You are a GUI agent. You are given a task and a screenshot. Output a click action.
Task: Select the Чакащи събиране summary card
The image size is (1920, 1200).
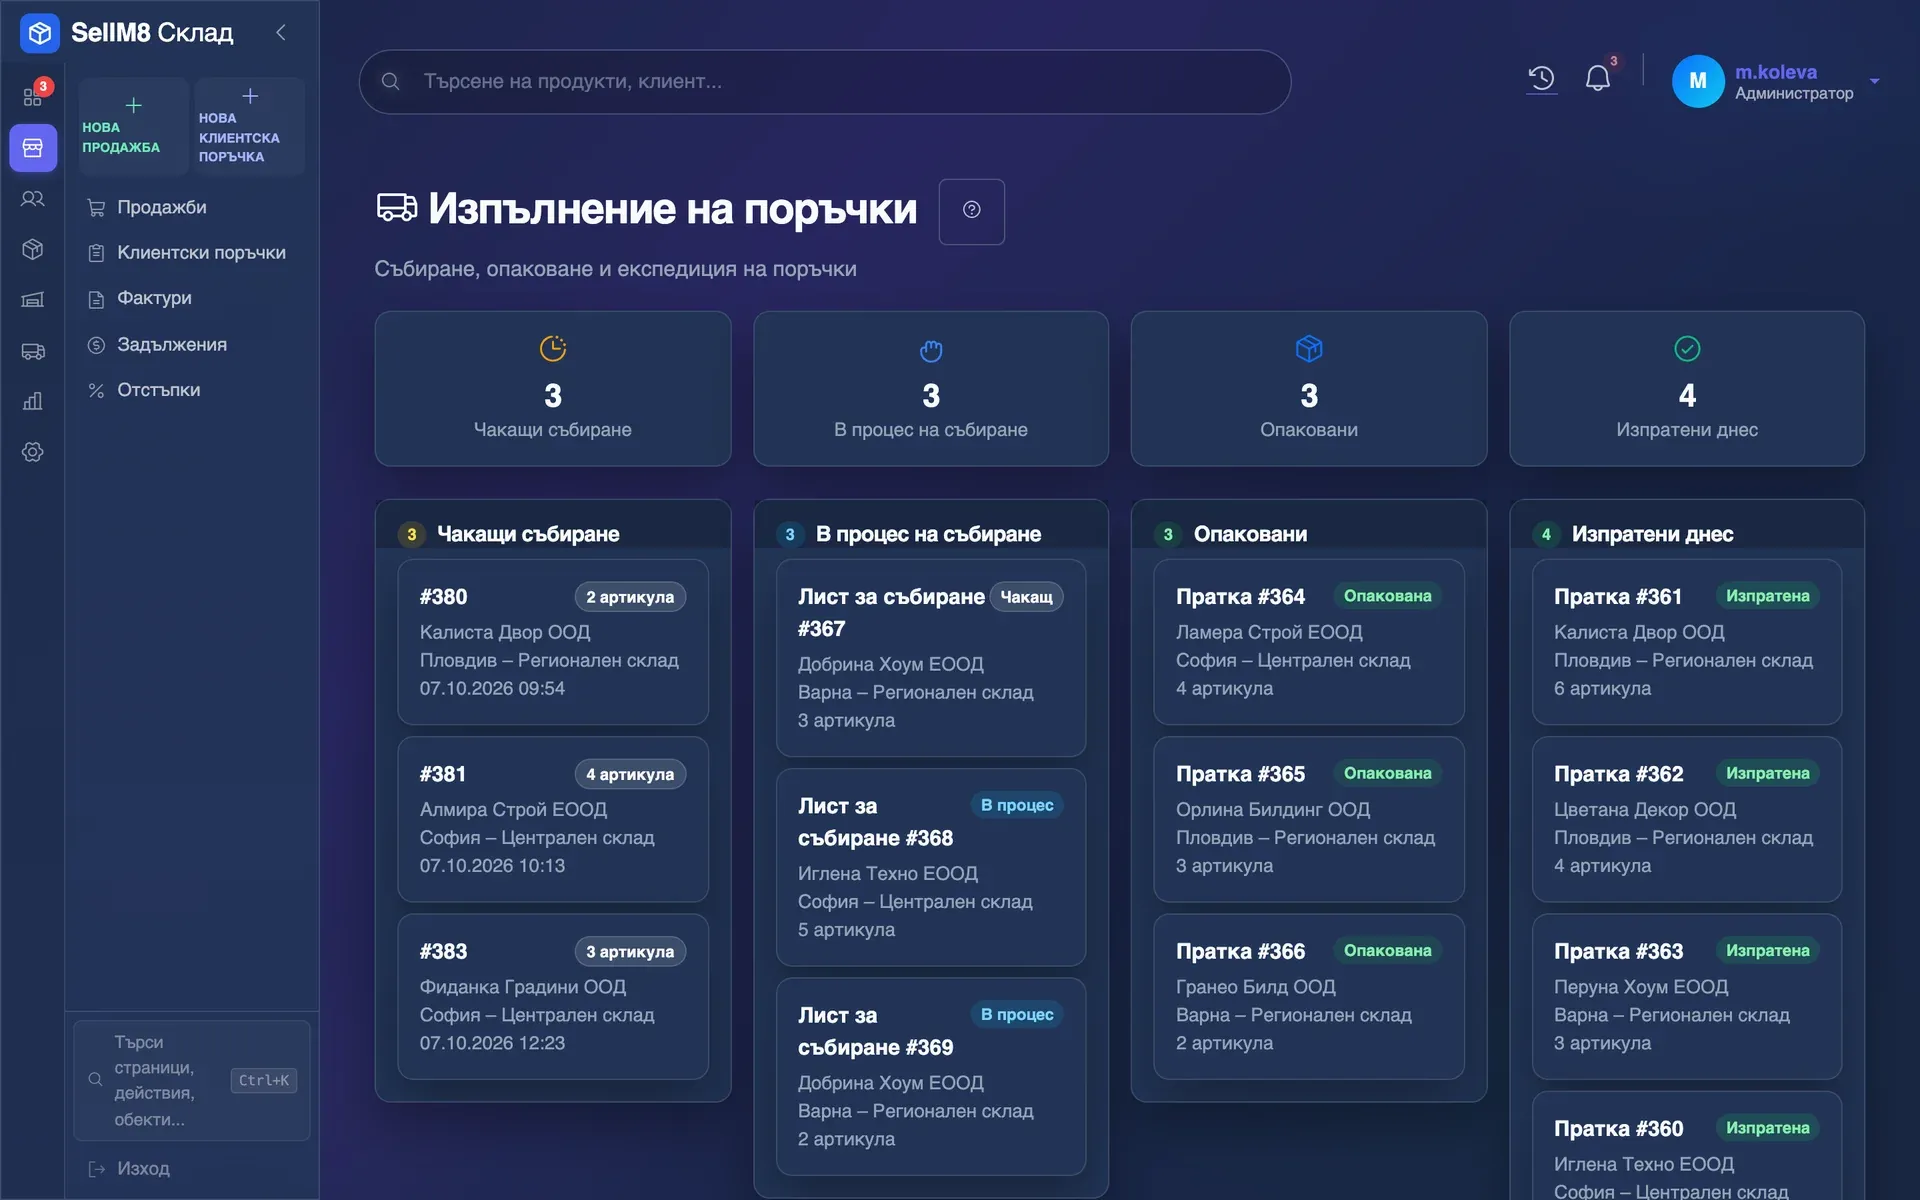tap(553, 389)
